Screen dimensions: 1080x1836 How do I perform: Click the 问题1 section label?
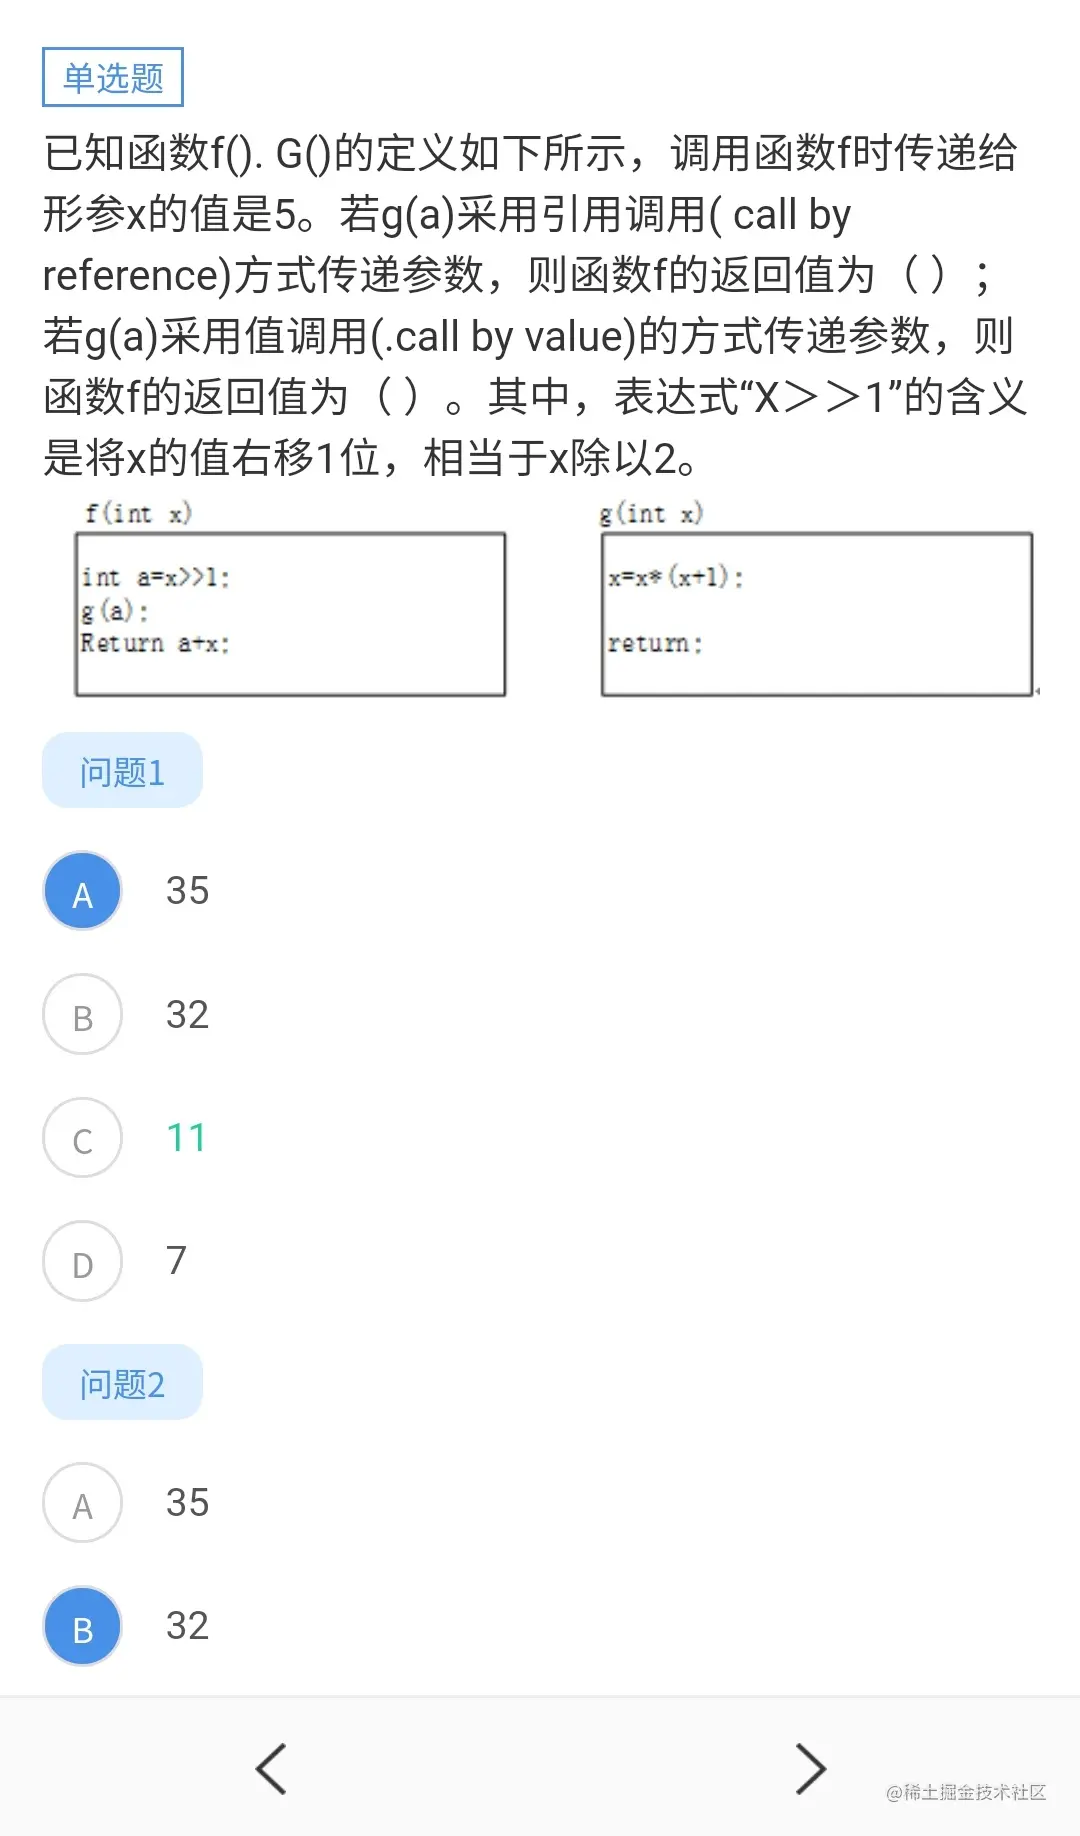(x=121, y=769)
